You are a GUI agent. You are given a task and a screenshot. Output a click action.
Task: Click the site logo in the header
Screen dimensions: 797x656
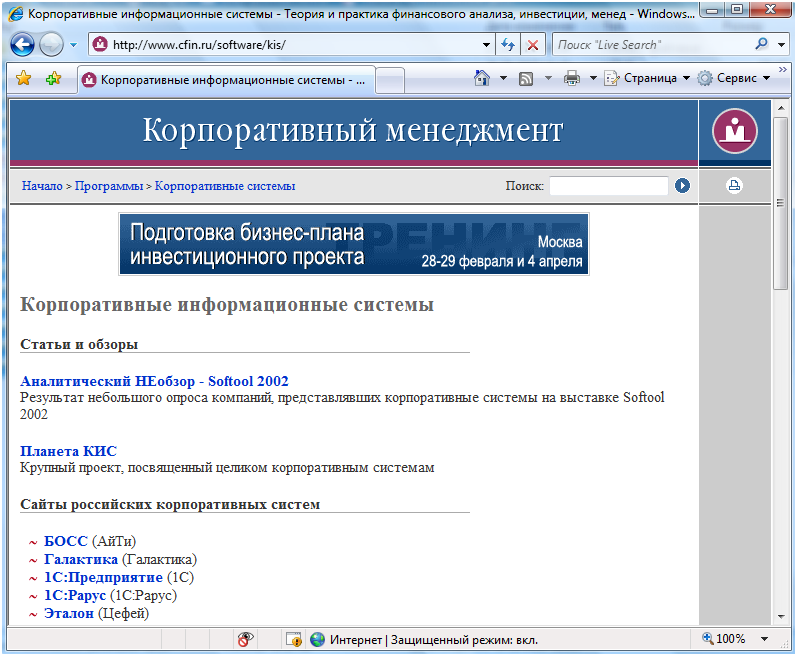pos(734,131)
